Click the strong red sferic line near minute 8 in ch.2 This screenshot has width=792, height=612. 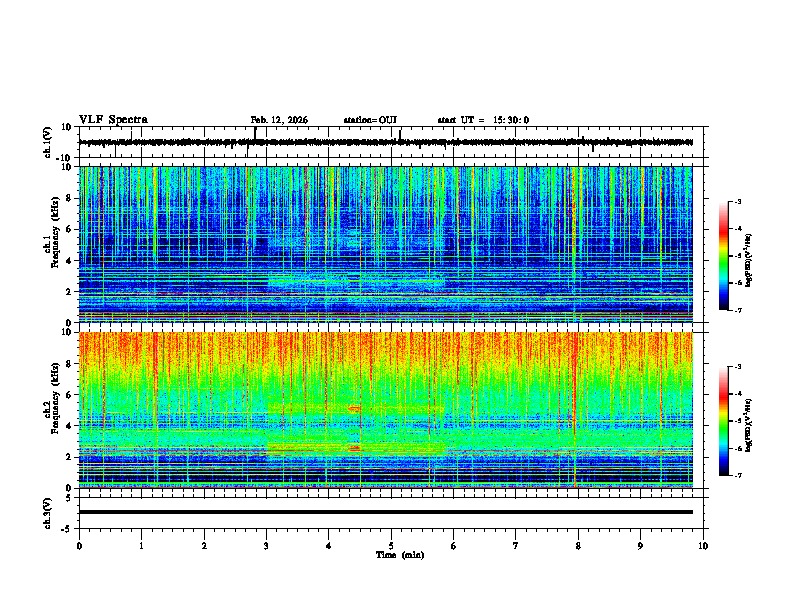point(575,410)
